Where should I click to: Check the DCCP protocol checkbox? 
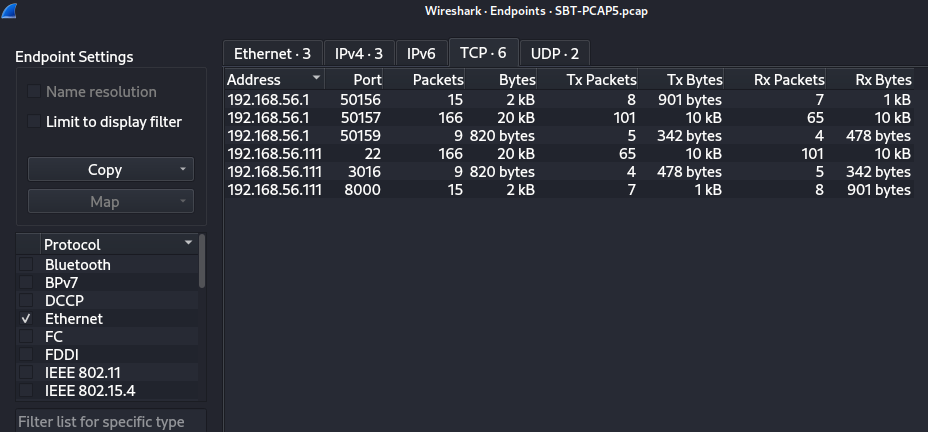click(26, 301)
